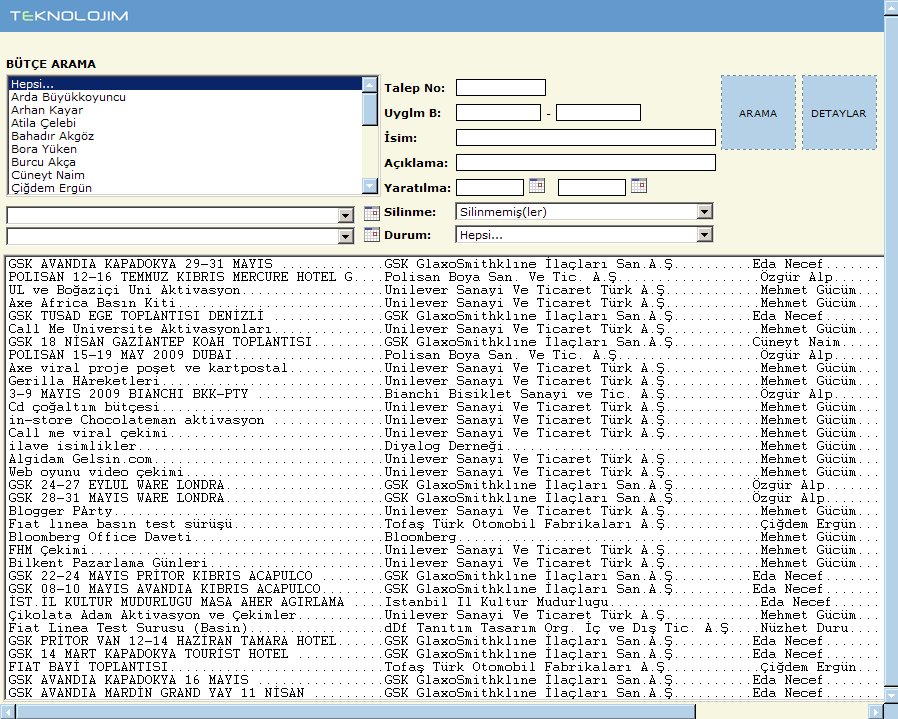Screen dimensions: 898x719
Task: Select row Fiat linea basın test sürüşü
Action: coord(444,524)
